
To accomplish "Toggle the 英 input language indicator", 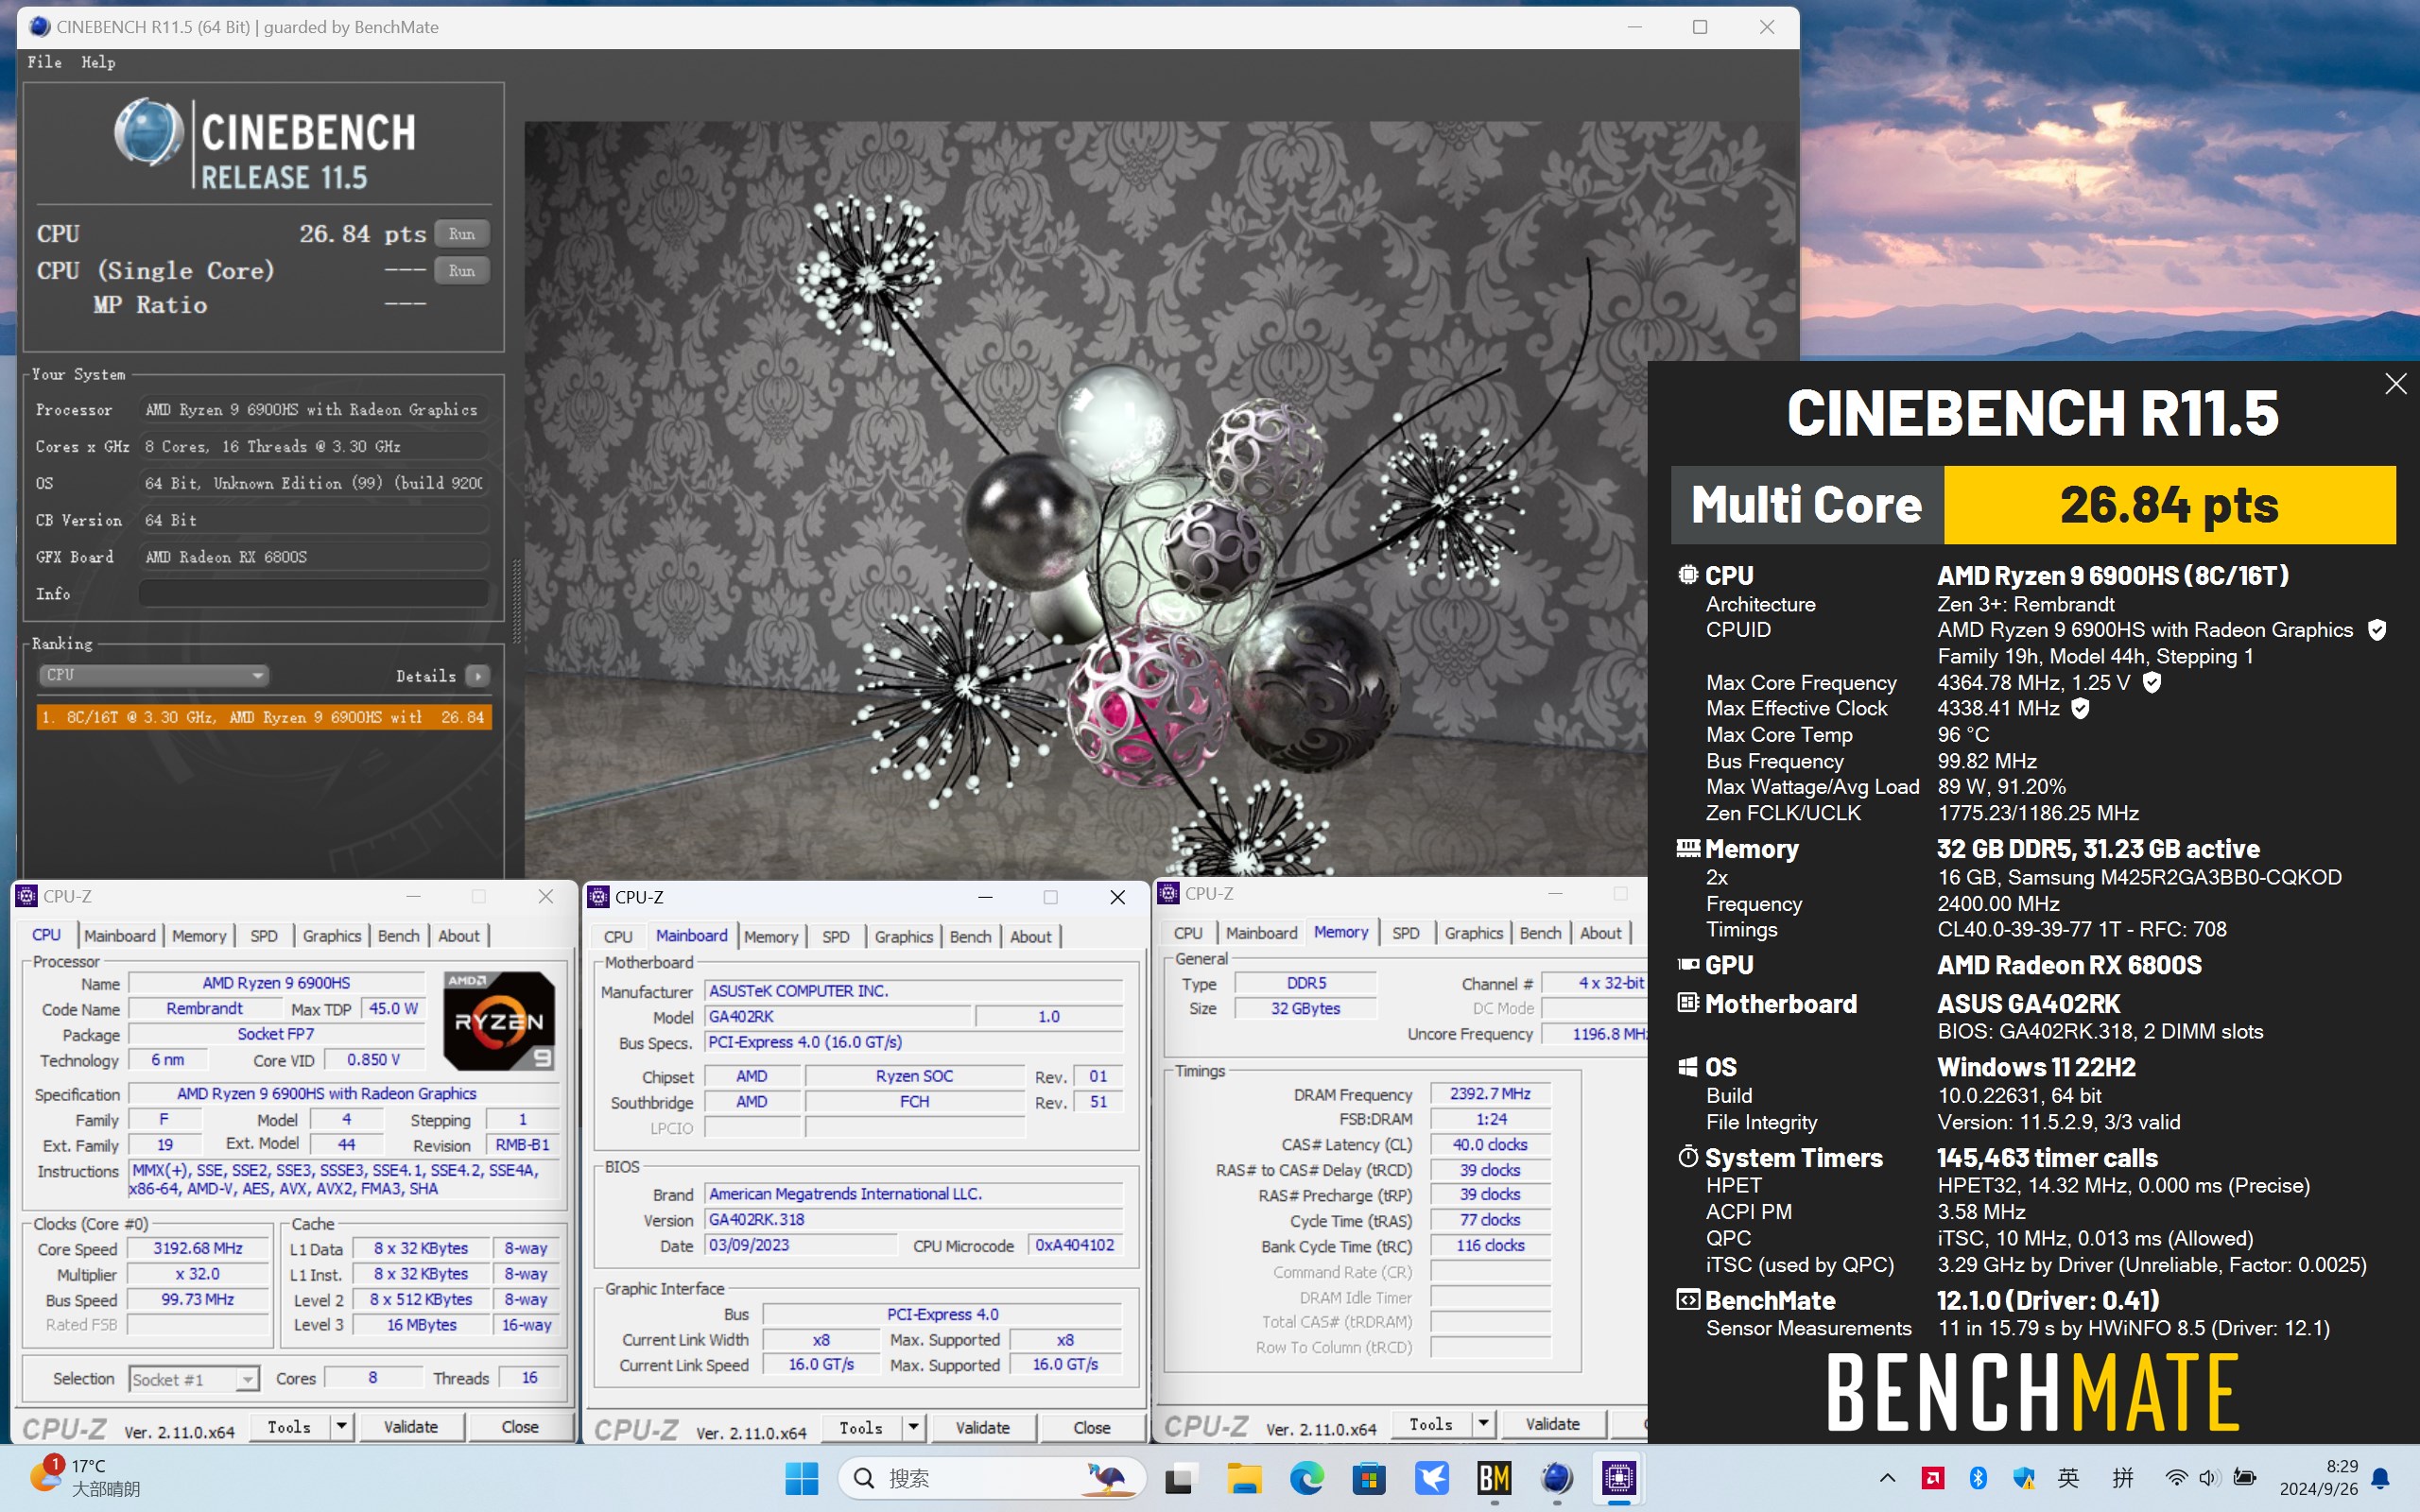I will [x=2069, y=1477].
